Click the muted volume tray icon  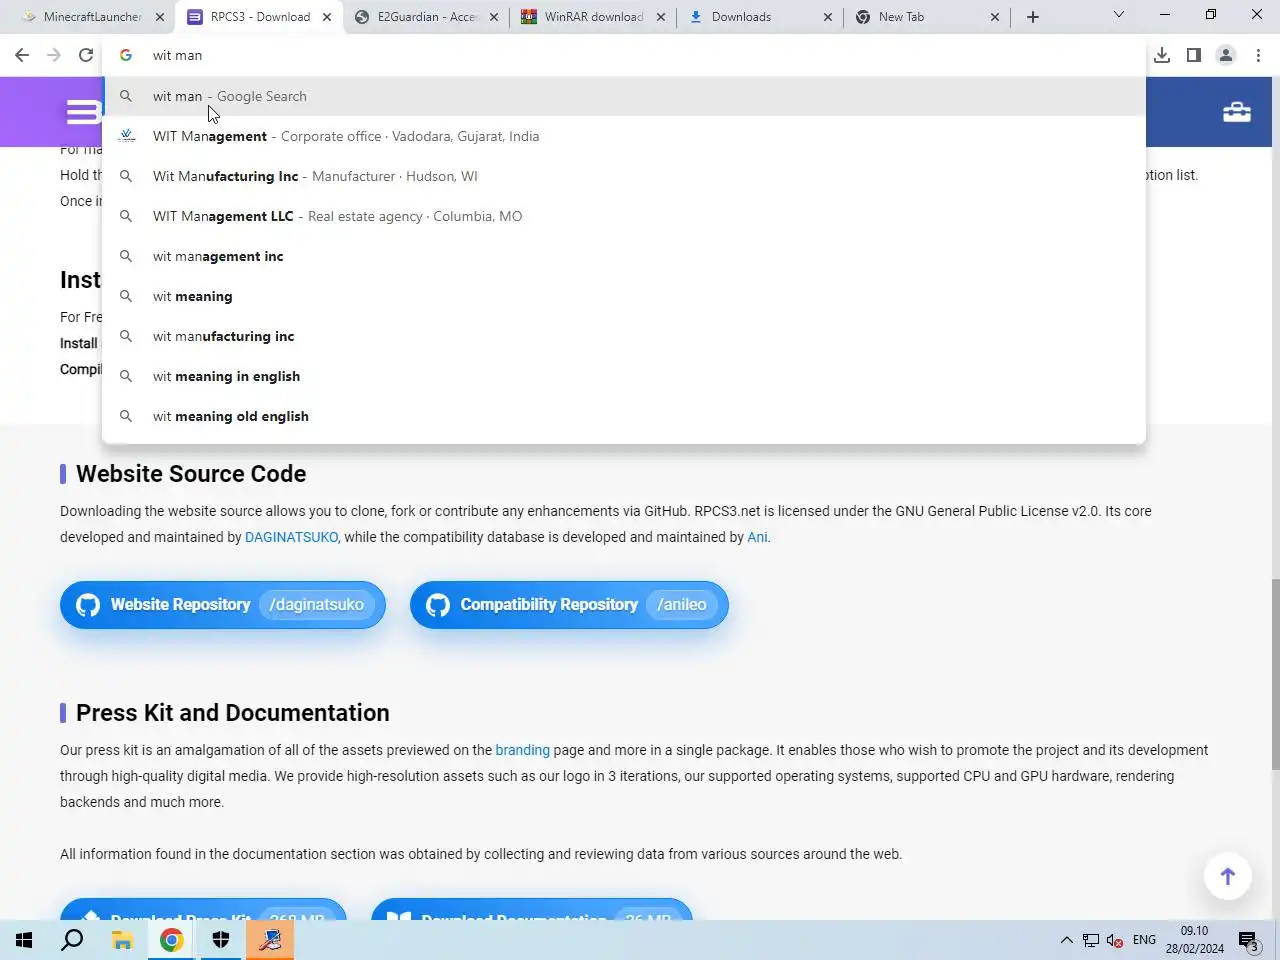(1115, 940)
